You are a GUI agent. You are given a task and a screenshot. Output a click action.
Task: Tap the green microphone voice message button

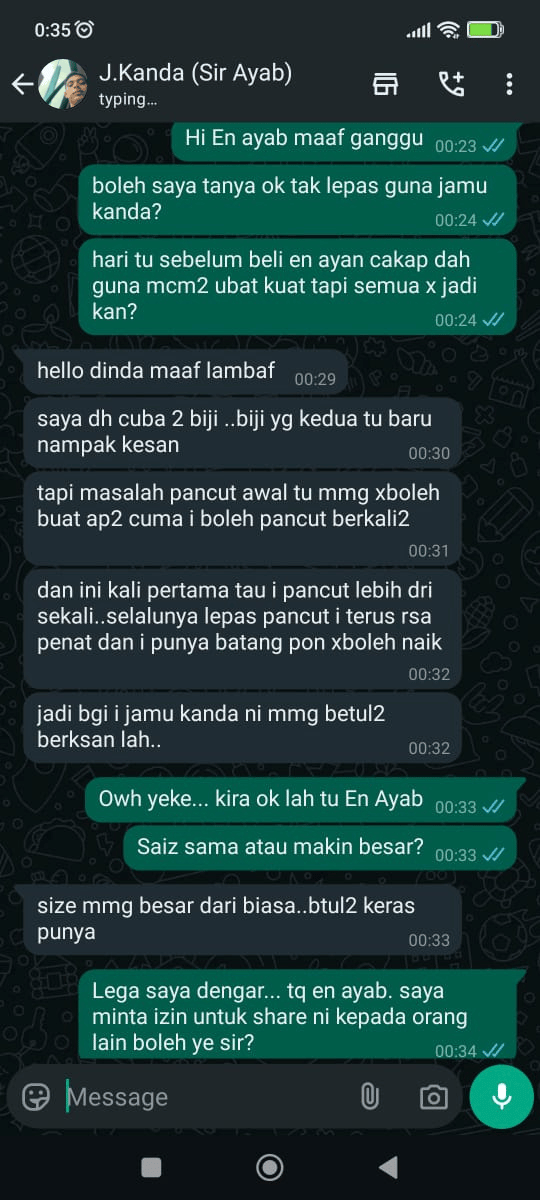pos(502,1097)
